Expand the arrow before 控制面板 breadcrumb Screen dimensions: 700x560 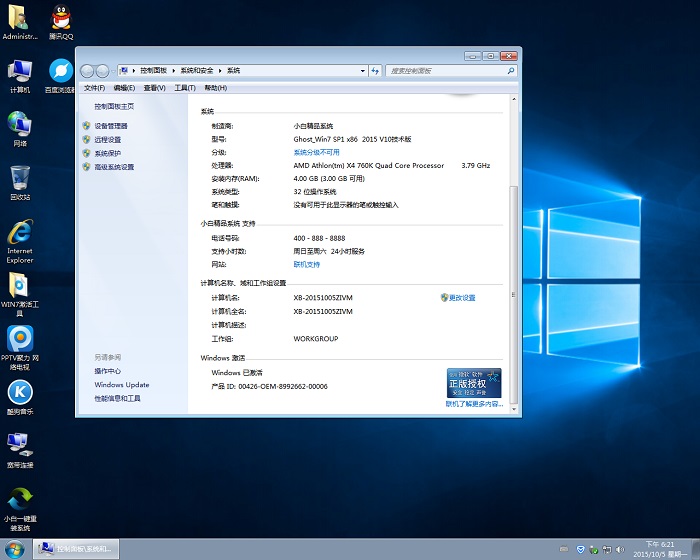[133, 71]
